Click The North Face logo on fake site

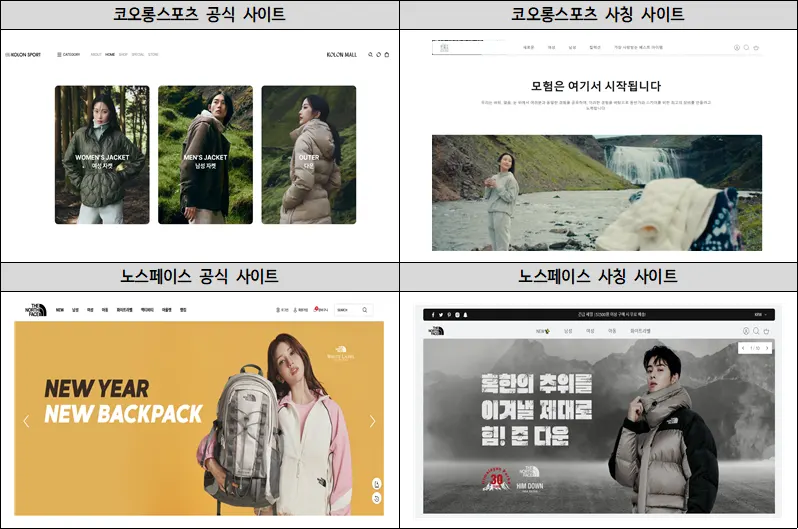point(437,331)
